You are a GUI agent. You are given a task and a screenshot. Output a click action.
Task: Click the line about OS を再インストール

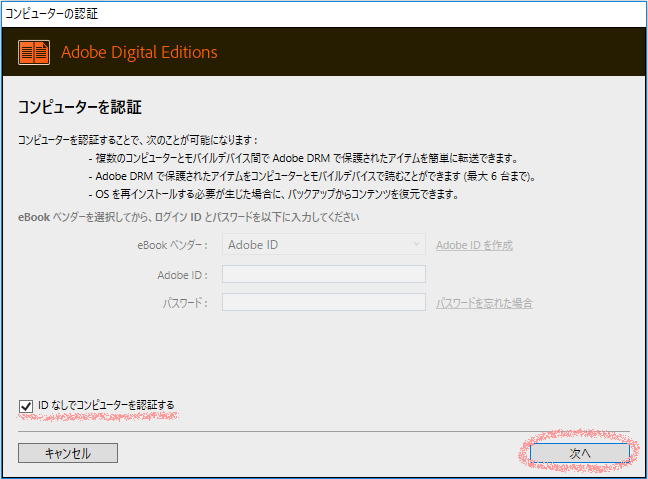click(274, 194)
